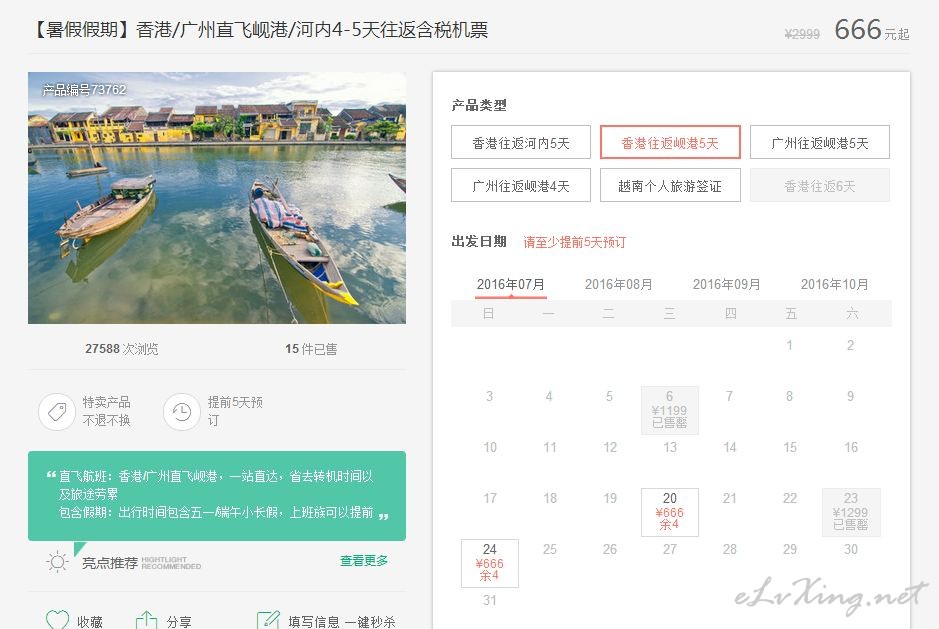
Task: Click the share icon next to 分享
Action: (x=147, y=620)
